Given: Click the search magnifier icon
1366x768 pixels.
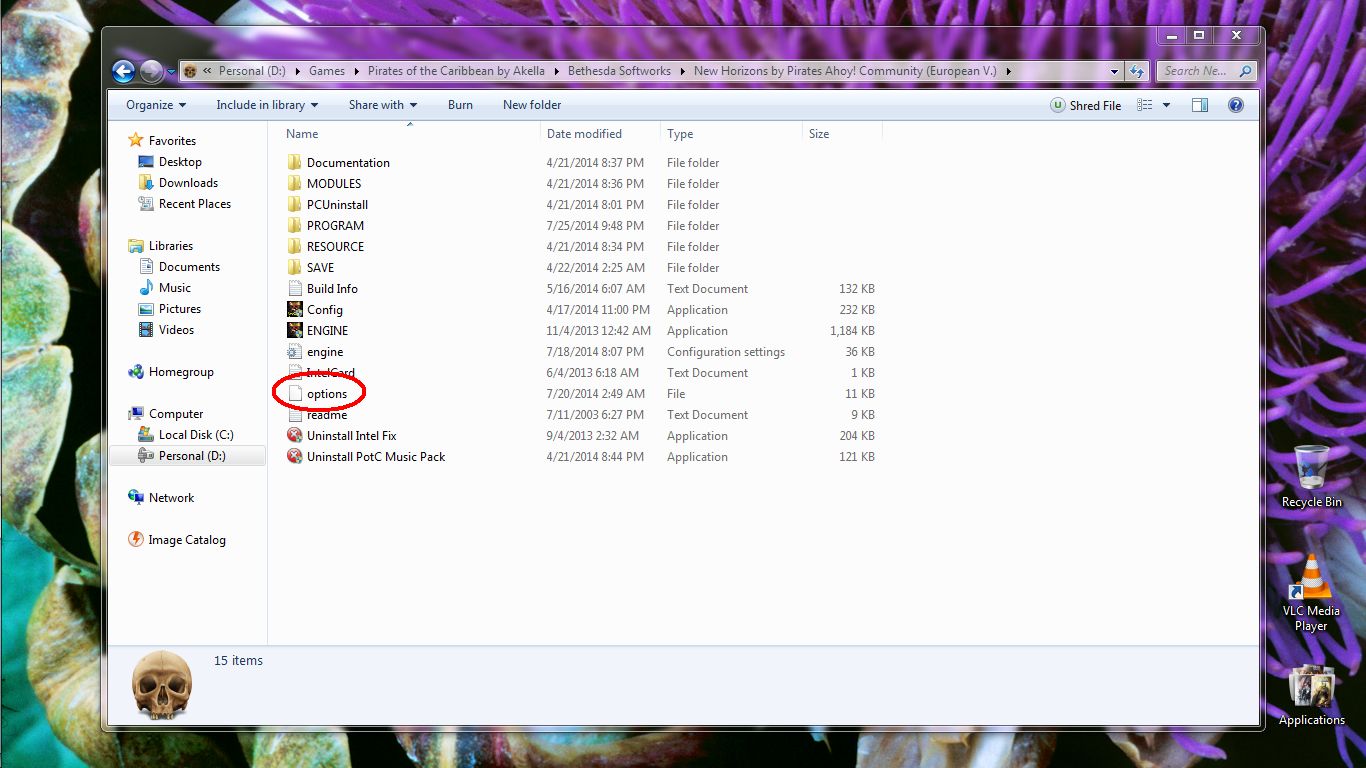Looking at the screenshot, I should [1245, 71].
